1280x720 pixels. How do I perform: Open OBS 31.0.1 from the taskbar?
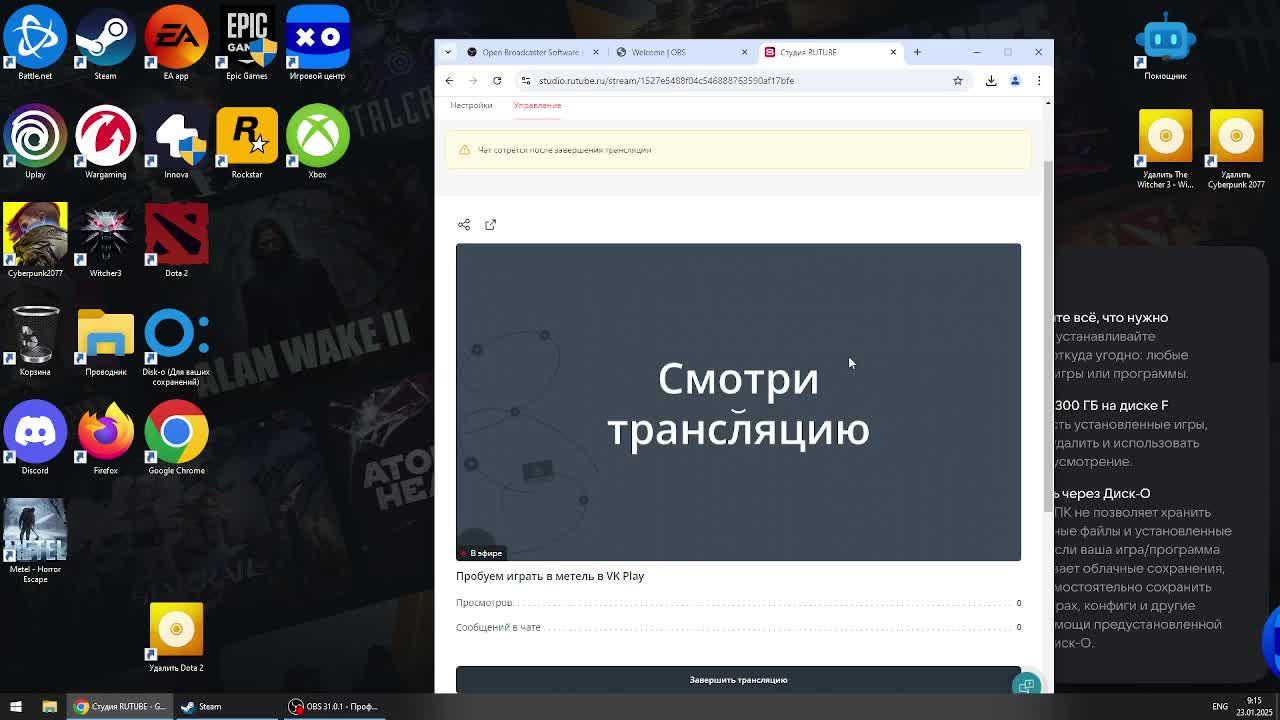(x=333, y=706)
